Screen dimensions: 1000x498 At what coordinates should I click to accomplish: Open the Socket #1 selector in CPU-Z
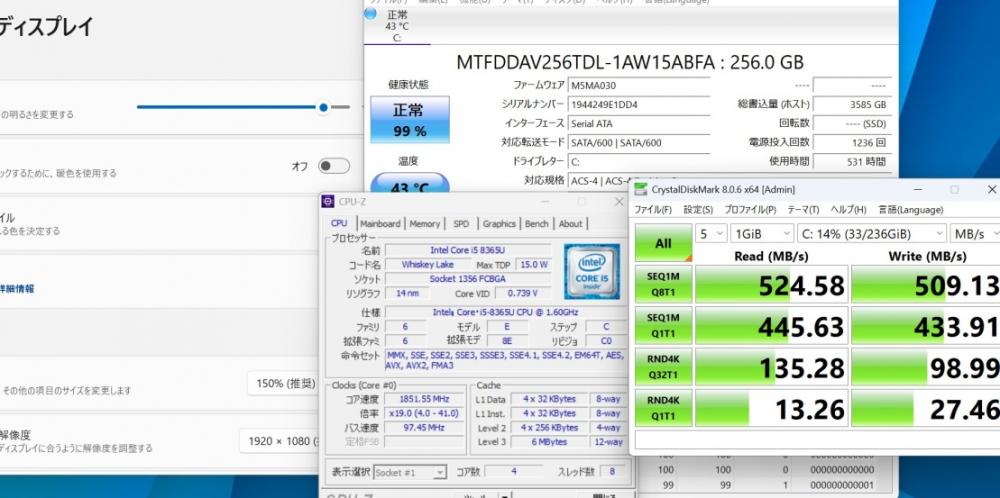[x=409, y=472]
